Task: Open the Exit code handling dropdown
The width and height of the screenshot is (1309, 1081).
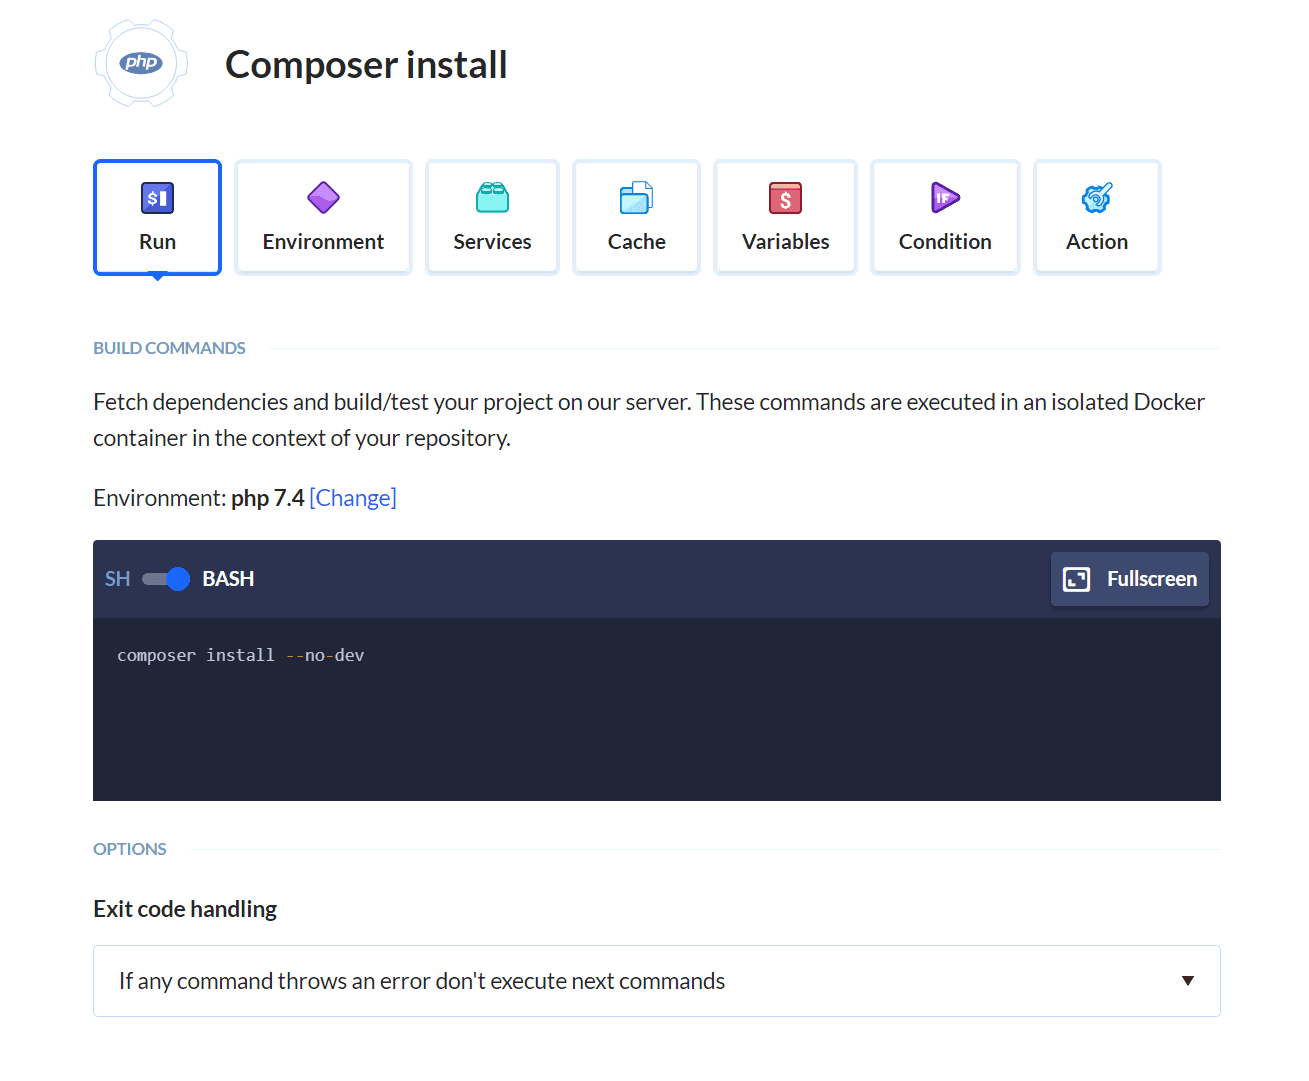Action: [656, 981]
